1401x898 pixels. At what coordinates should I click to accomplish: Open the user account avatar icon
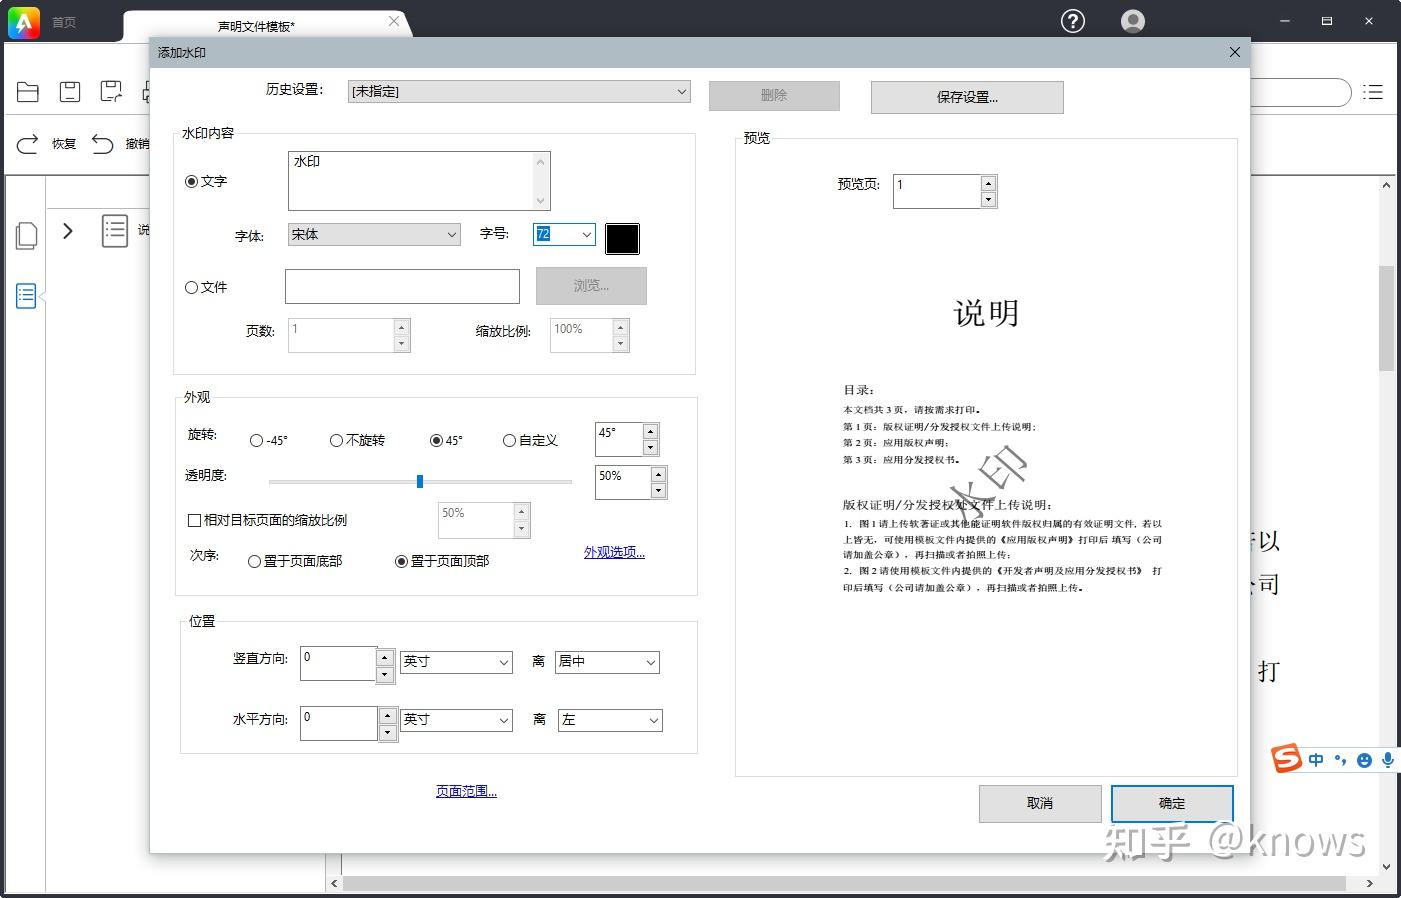1133,21
